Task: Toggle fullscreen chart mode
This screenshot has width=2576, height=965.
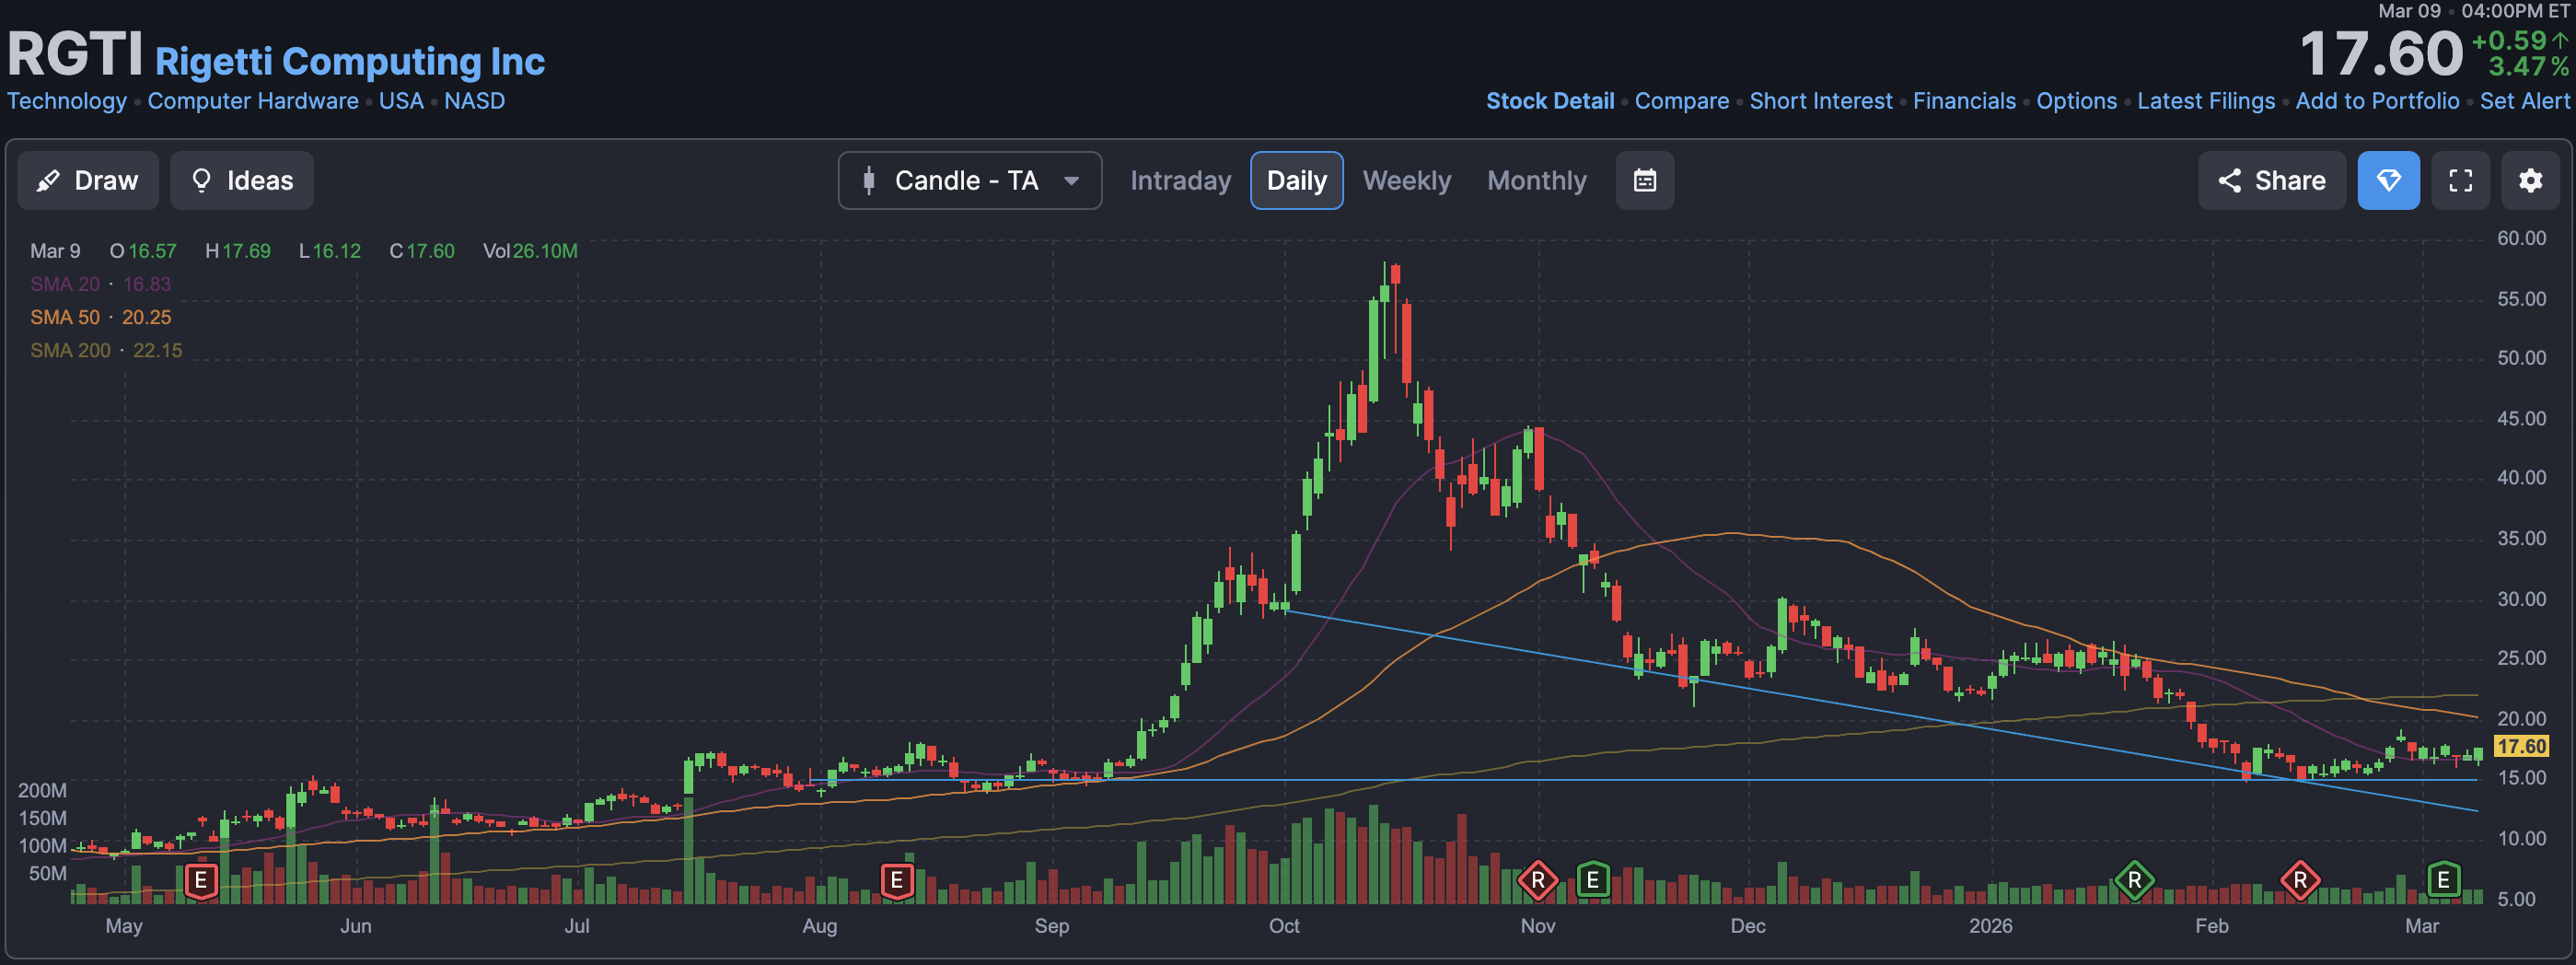Action: (2461, 181)
